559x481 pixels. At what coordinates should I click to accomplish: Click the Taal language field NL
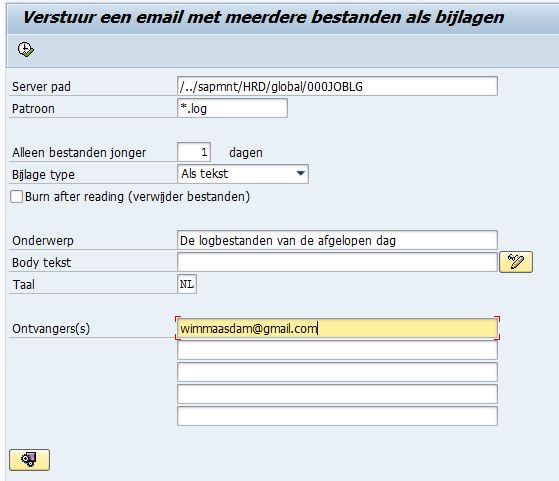187,284
